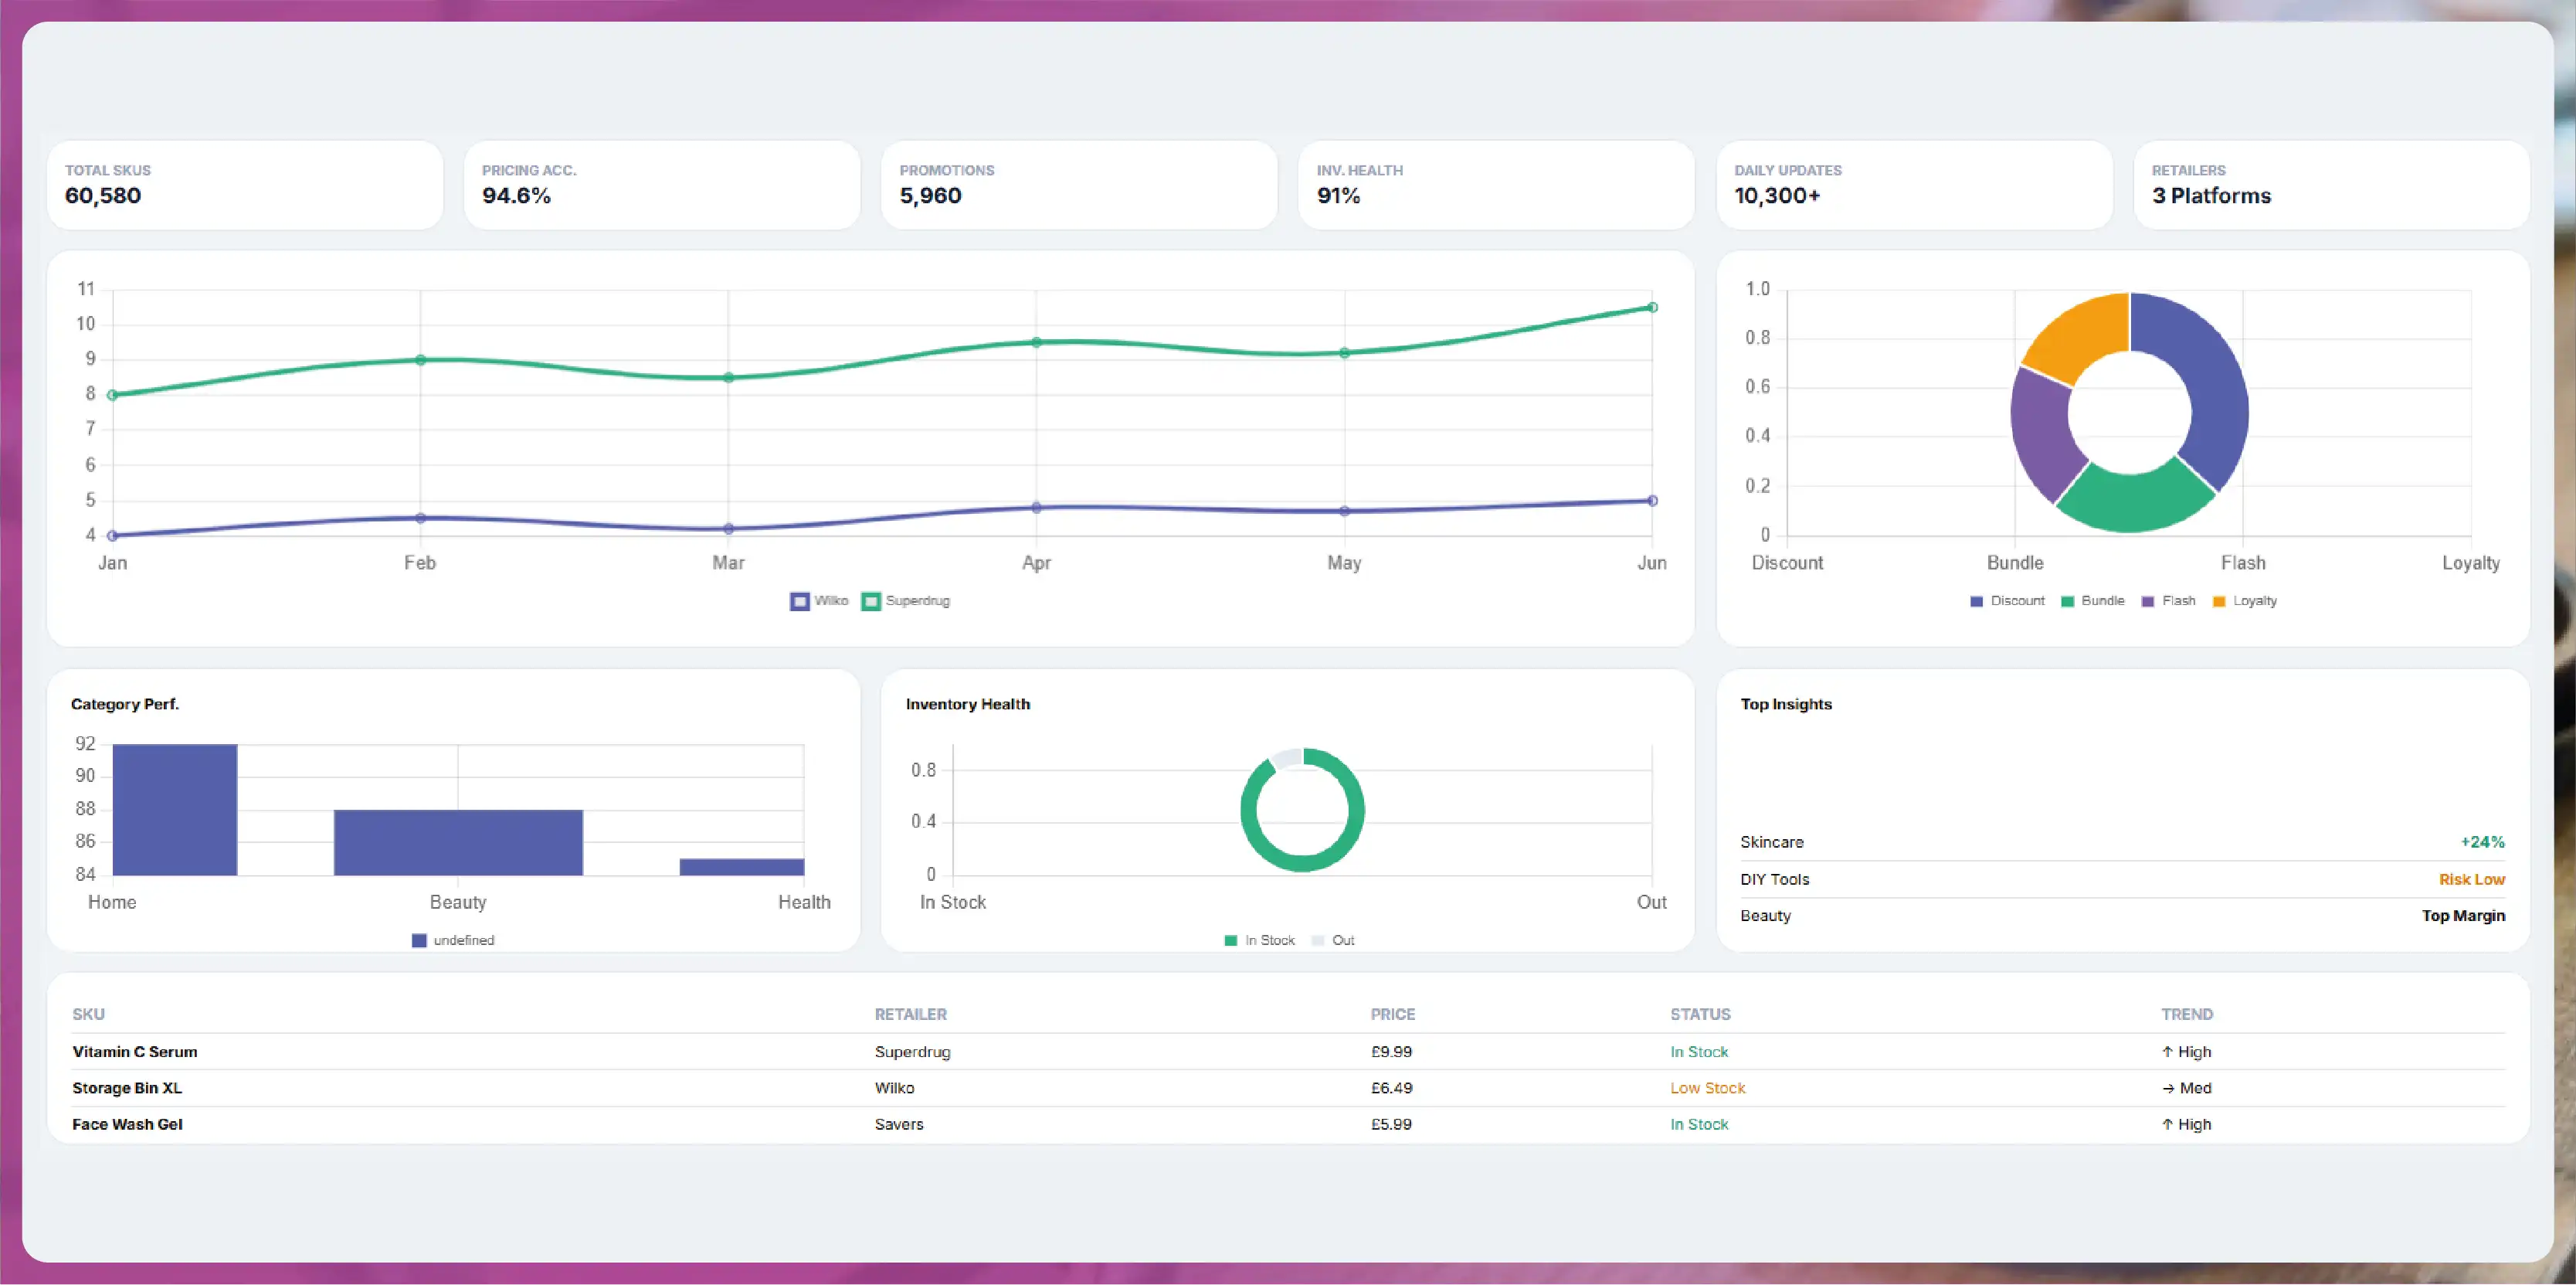Click the Storage Bin XL row
Screen dimensions: 2576x1285
click(1288, 1088)
